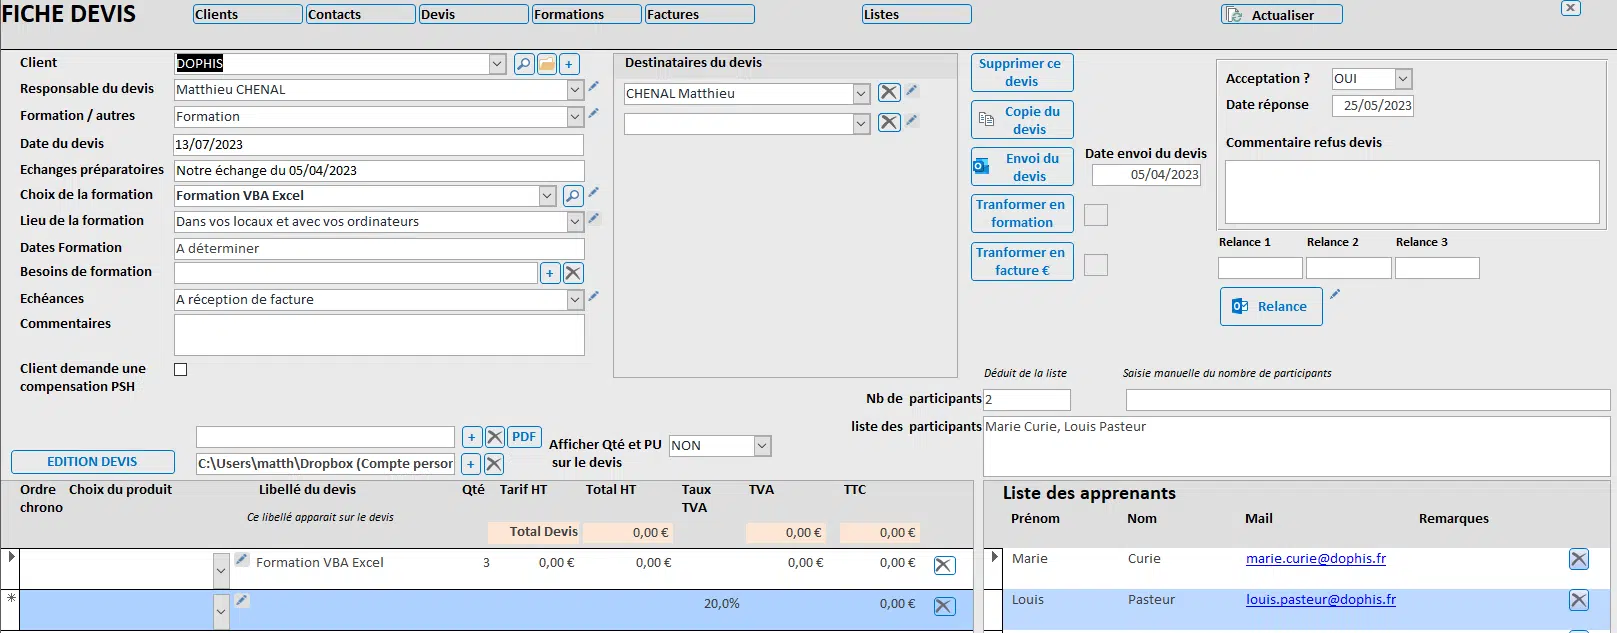Viewport: 1617px width, 633px height.
Task: Launch EDITION DEVIS
Action: tap(93, 462)
